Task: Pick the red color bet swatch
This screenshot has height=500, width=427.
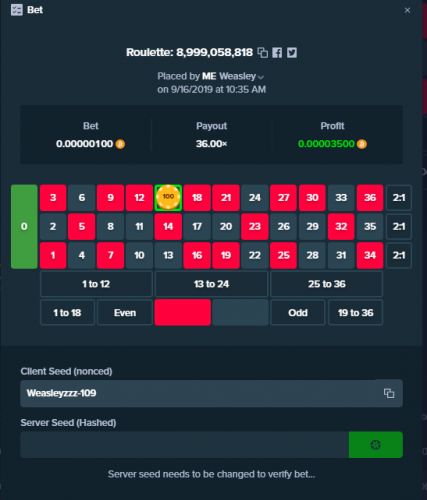Action: [x=183, y=313]
